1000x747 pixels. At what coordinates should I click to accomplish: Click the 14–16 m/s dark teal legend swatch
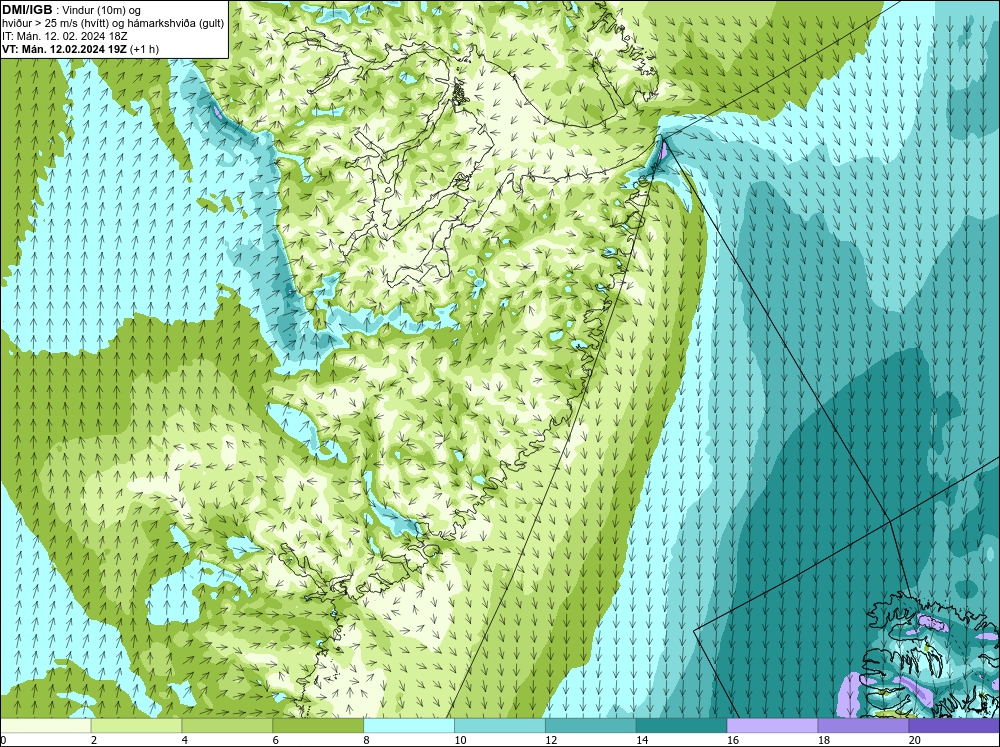(x=681, y=725)
